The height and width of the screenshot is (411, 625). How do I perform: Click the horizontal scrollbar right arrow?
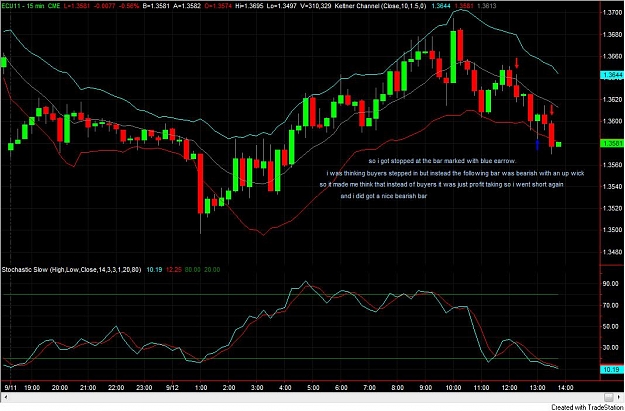pos(621,397)
